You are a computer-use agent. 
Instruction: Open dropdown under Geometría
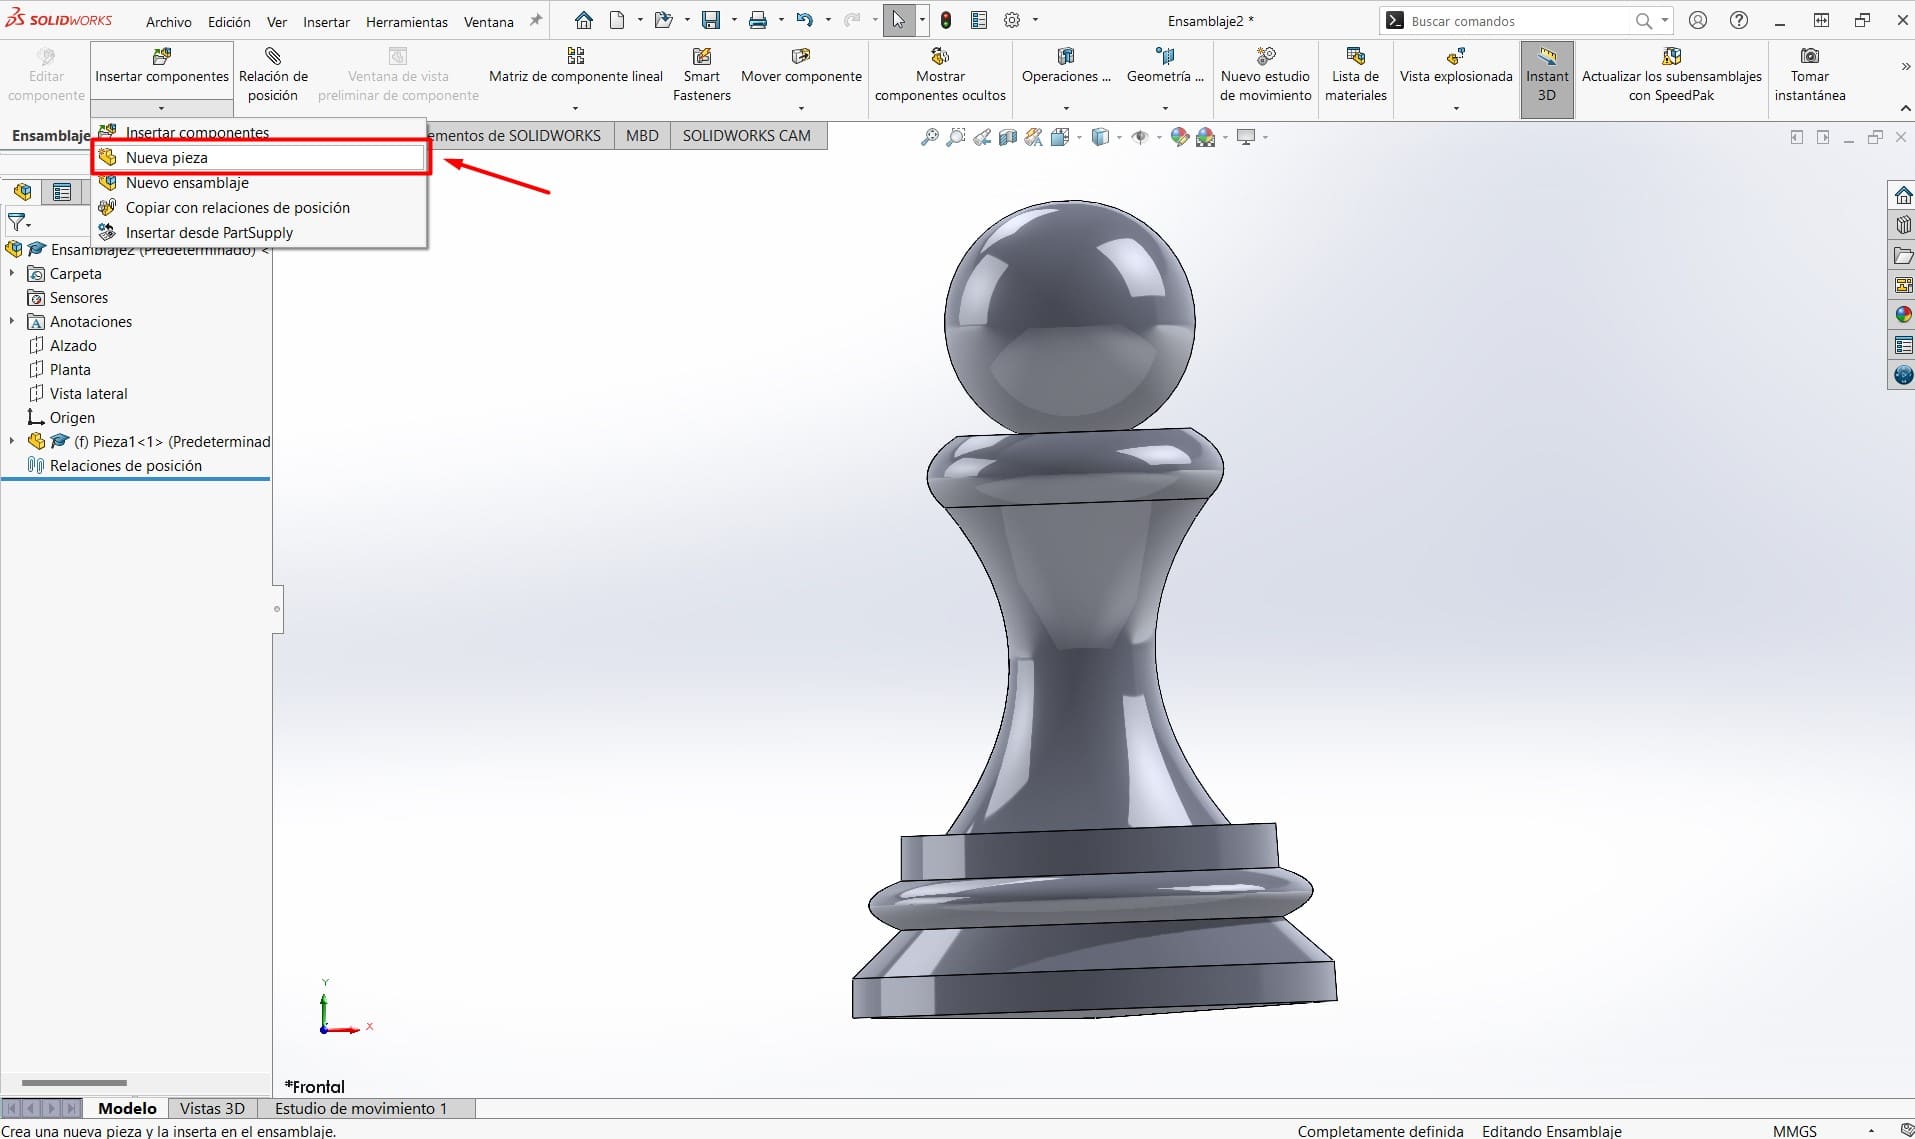coord(1165,108)
